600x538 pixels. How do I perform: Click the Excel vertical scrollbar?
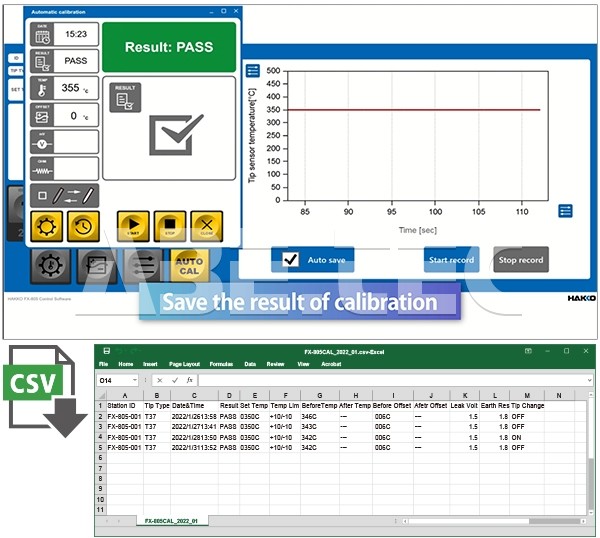click(x=591, y=452)
